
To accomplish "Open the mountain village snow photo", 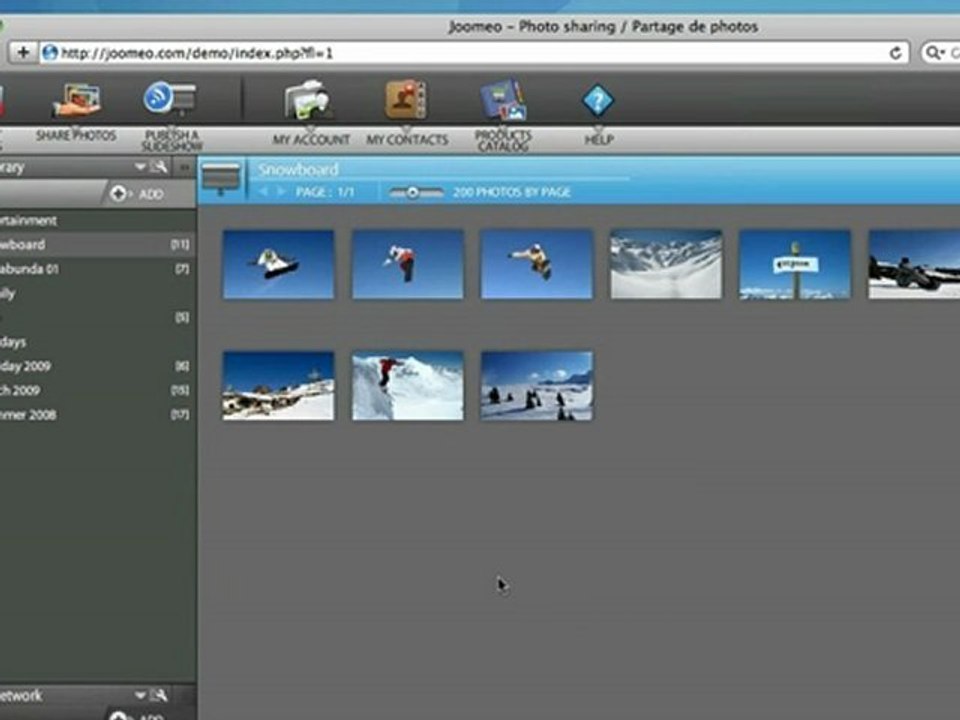I will (x=279, y=386).
